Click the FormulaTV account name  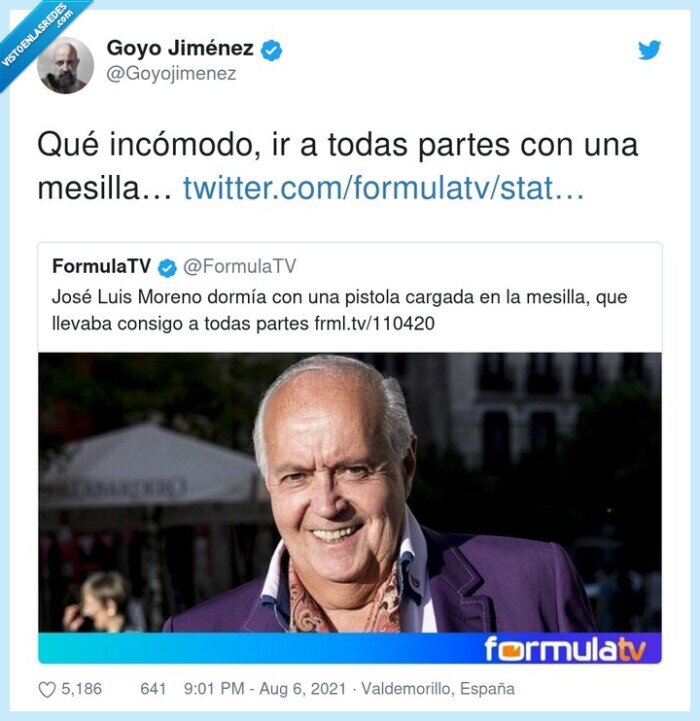pos(102,266)
